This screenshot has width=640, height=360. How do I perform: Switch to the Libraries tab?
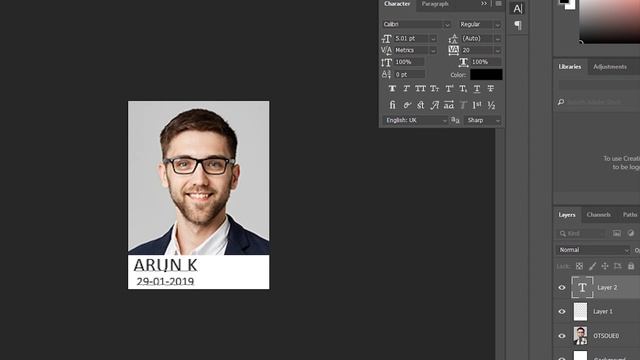[569, 67]
